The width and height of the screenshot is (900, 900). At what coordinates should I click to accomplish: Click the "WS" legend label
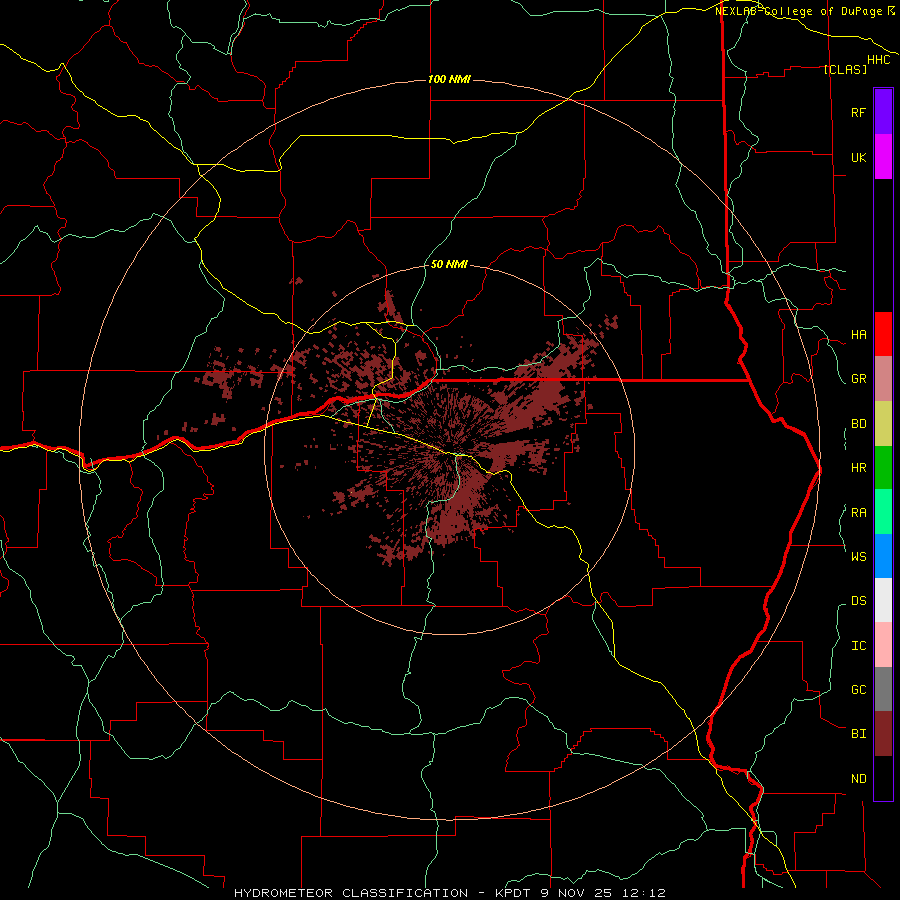pyautogui.click(x=858, y=556)
